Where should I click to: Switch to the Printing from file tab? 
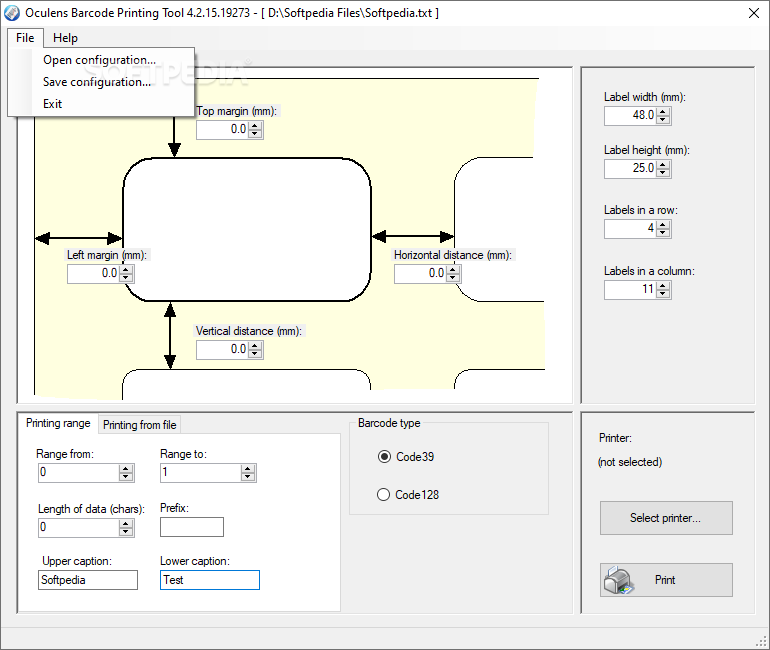[139, 425]
